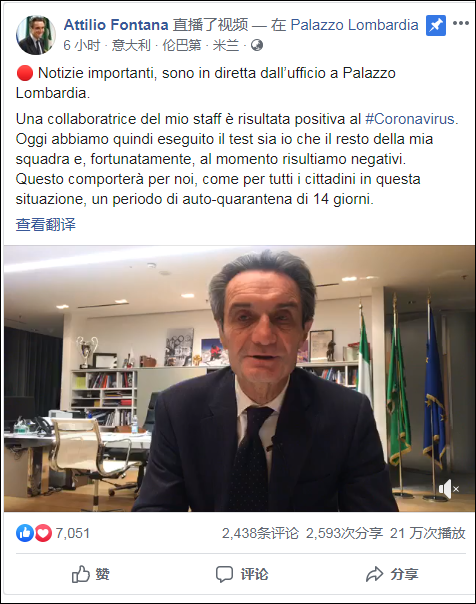View the 2,438条评论 comments
This screenshot has height=604, width=476.
(x=260, y=533)
